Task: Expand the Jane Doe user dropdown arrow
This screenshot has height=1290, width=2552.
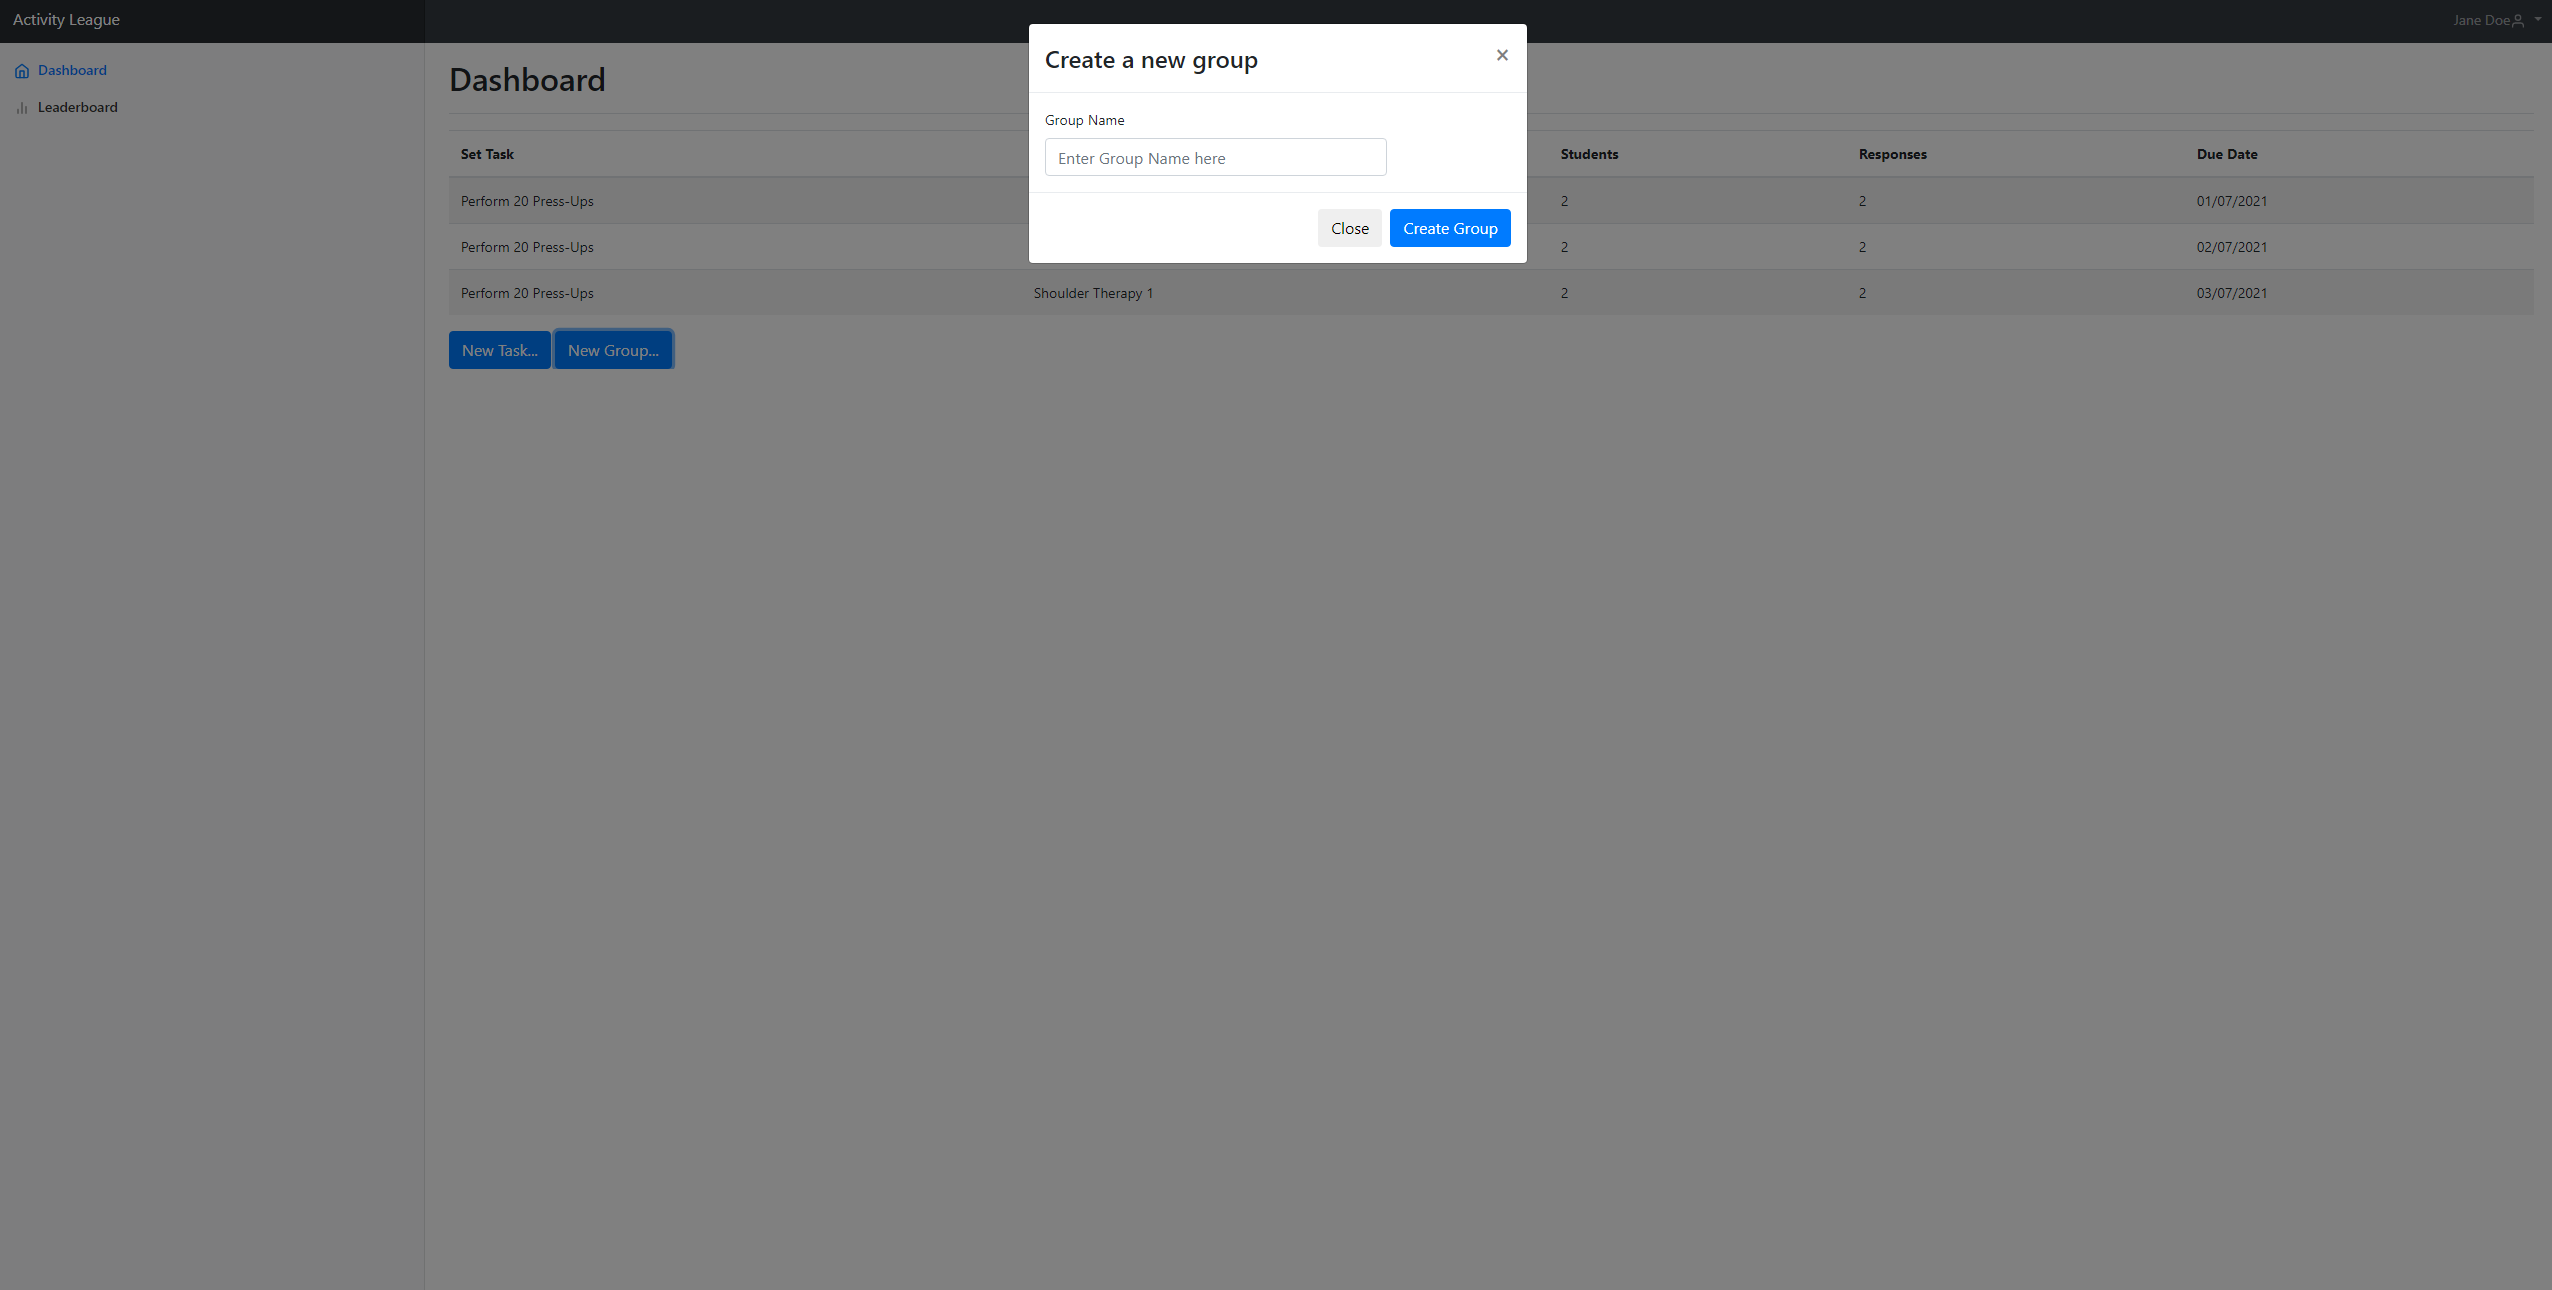Action: [2538, 19]
